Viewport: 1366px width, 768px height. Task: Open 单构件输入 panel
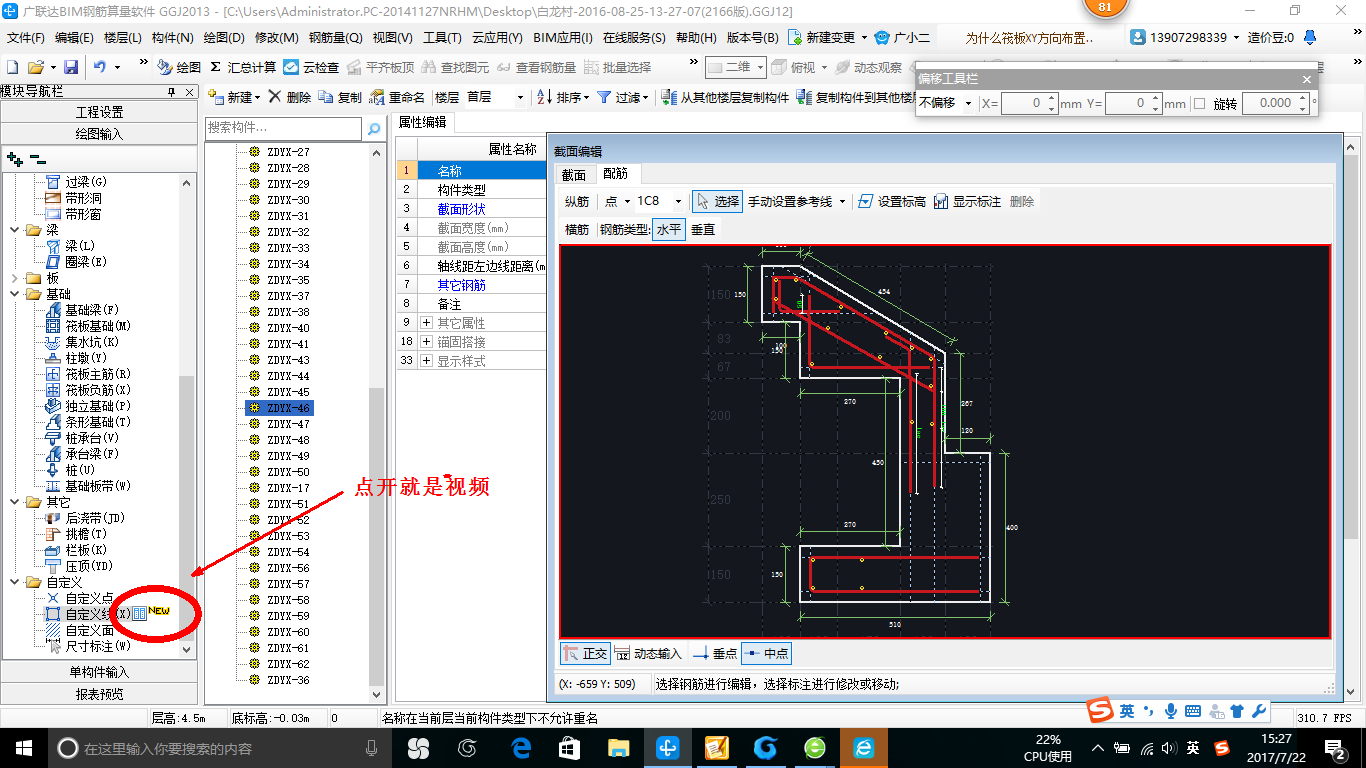pos(99,672)
